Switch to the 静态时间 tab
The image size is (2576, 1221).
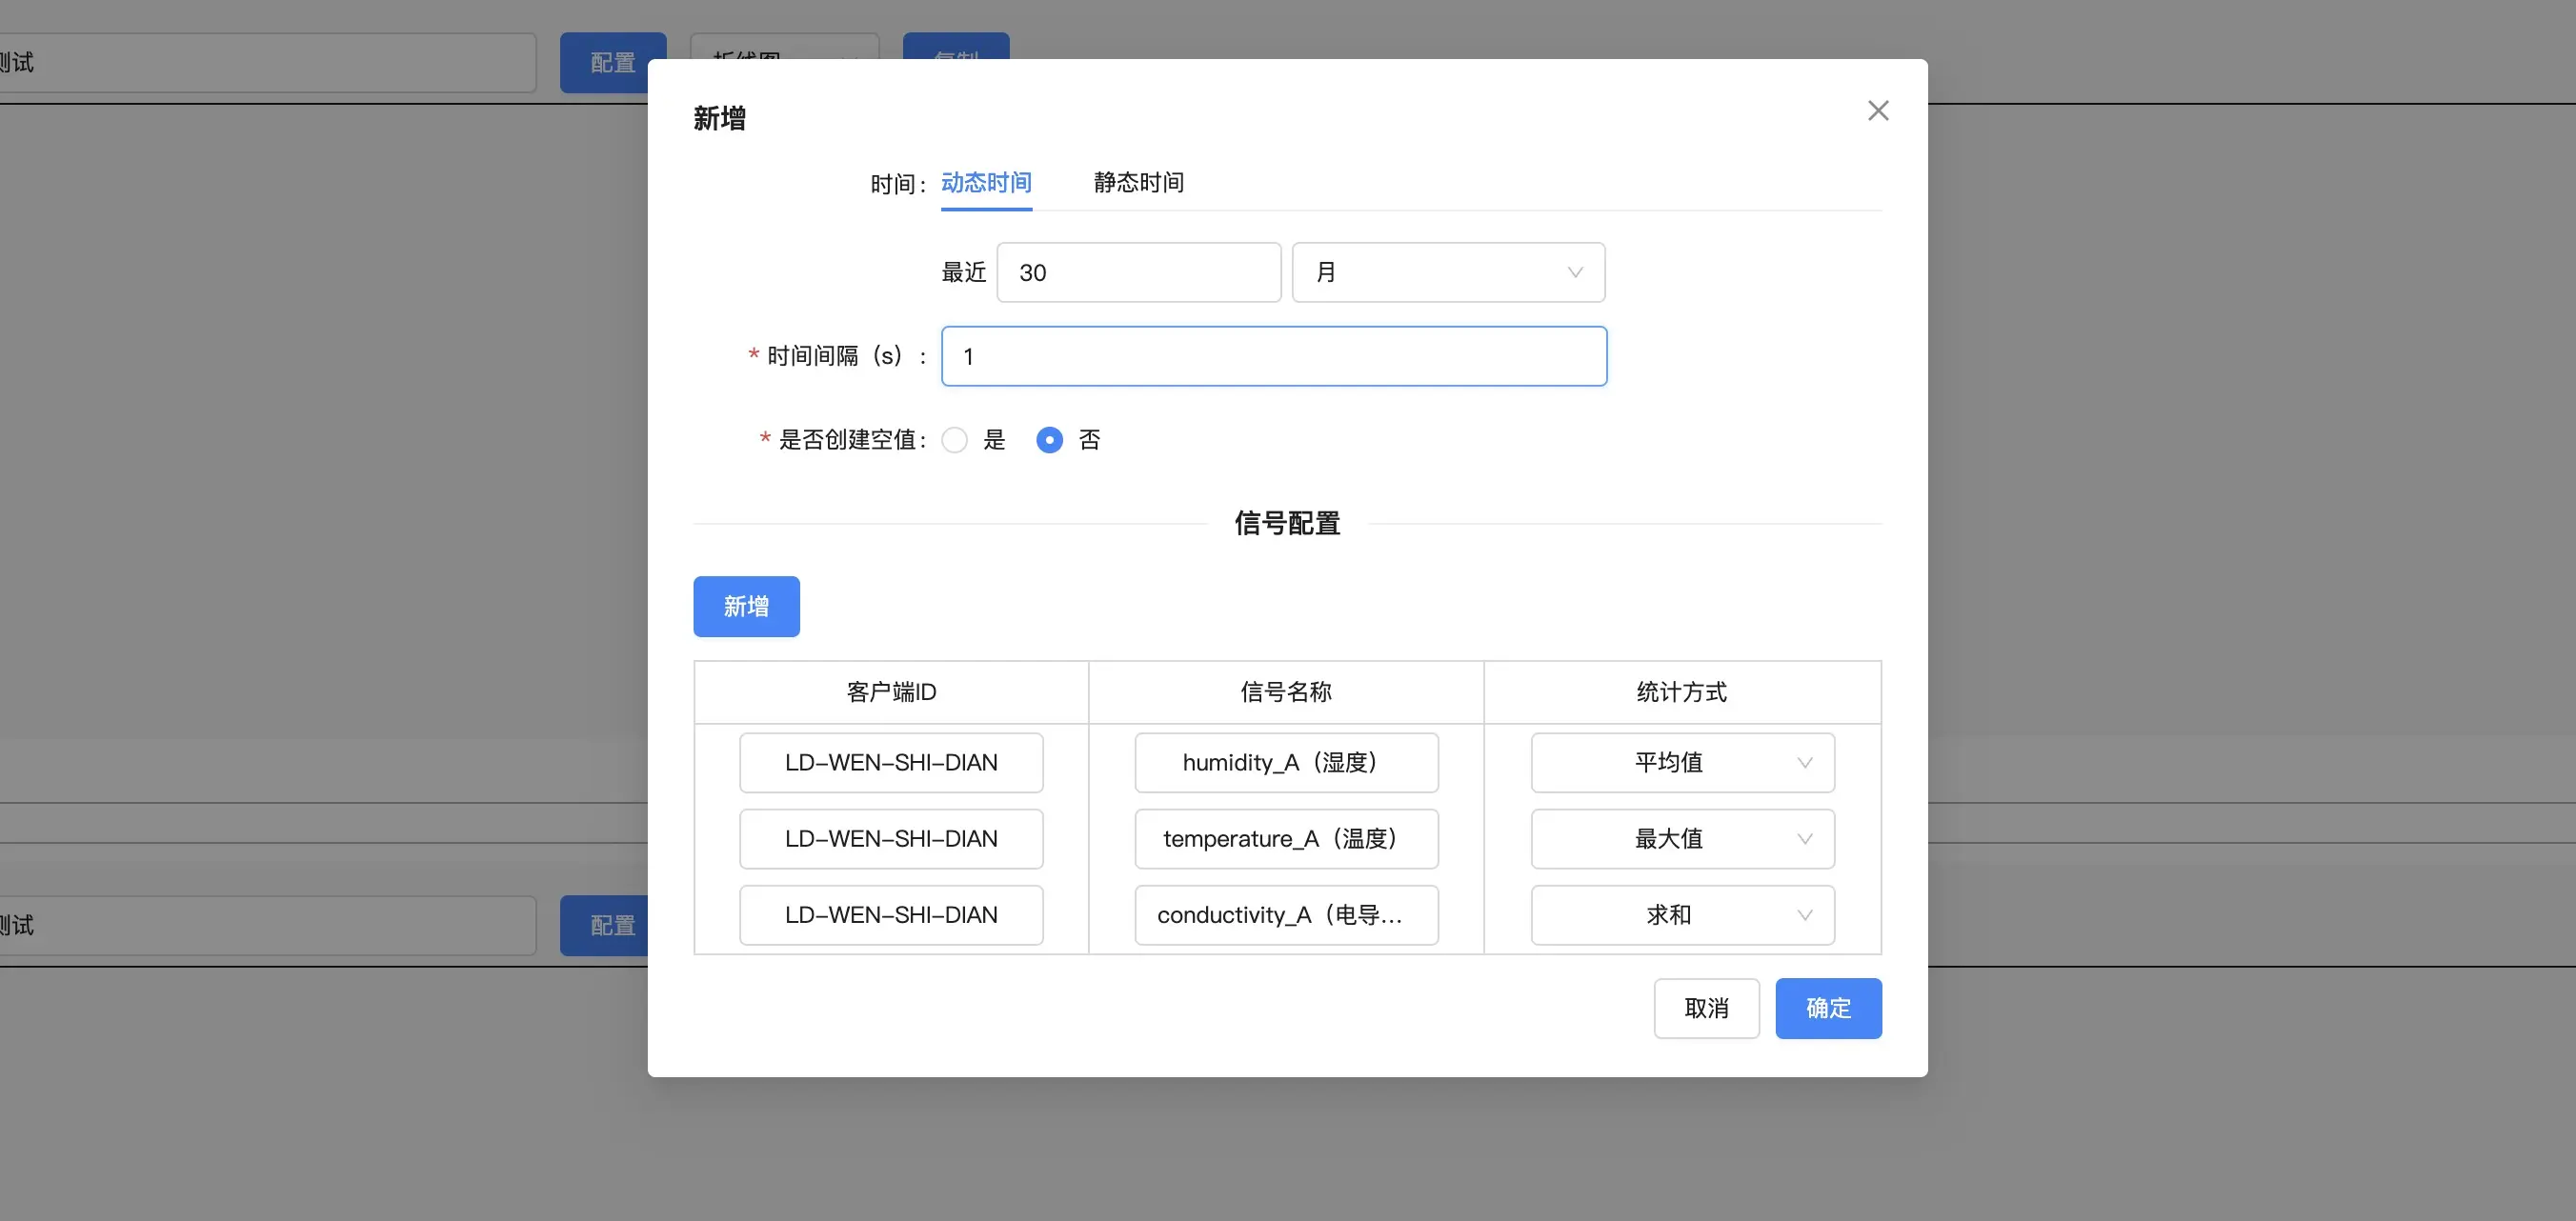coord(1138,183)
